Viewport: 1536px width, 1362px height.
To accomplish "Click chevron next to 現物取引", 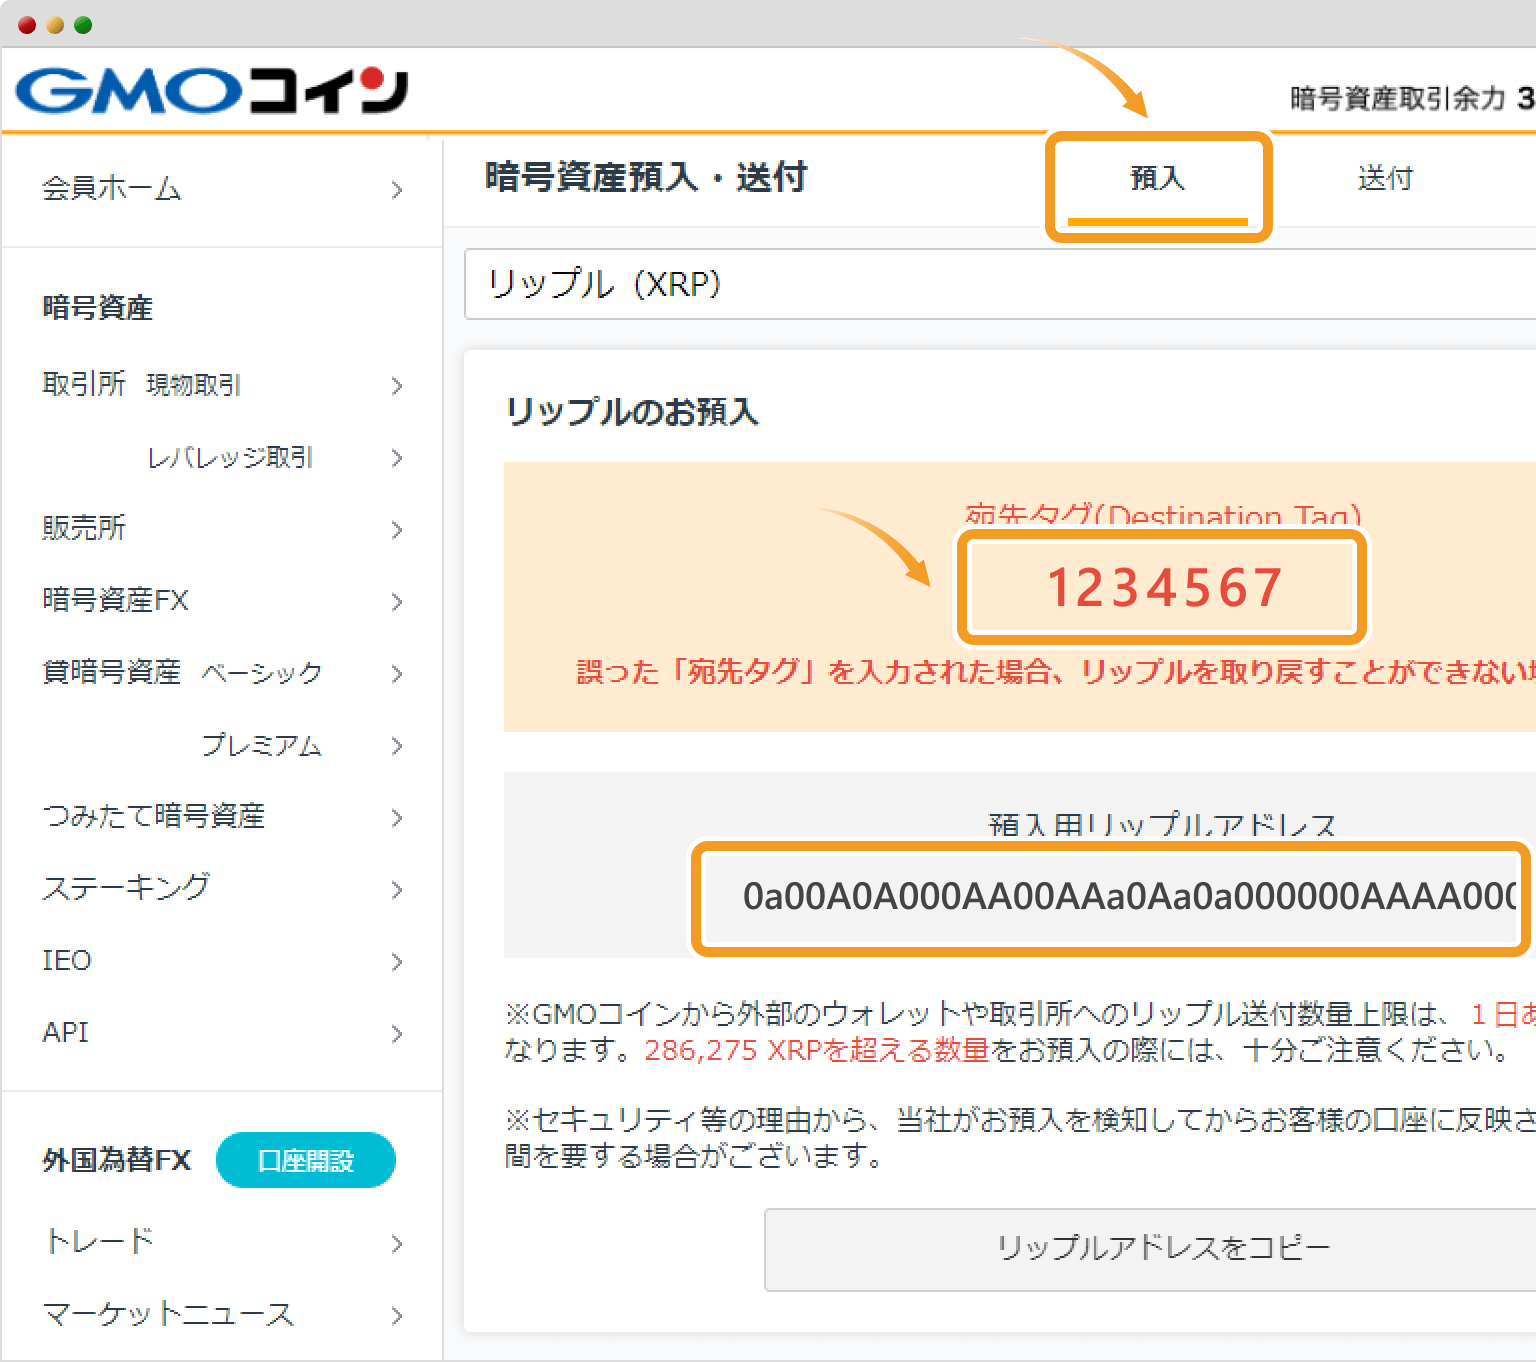I will (x=397, y=386).
